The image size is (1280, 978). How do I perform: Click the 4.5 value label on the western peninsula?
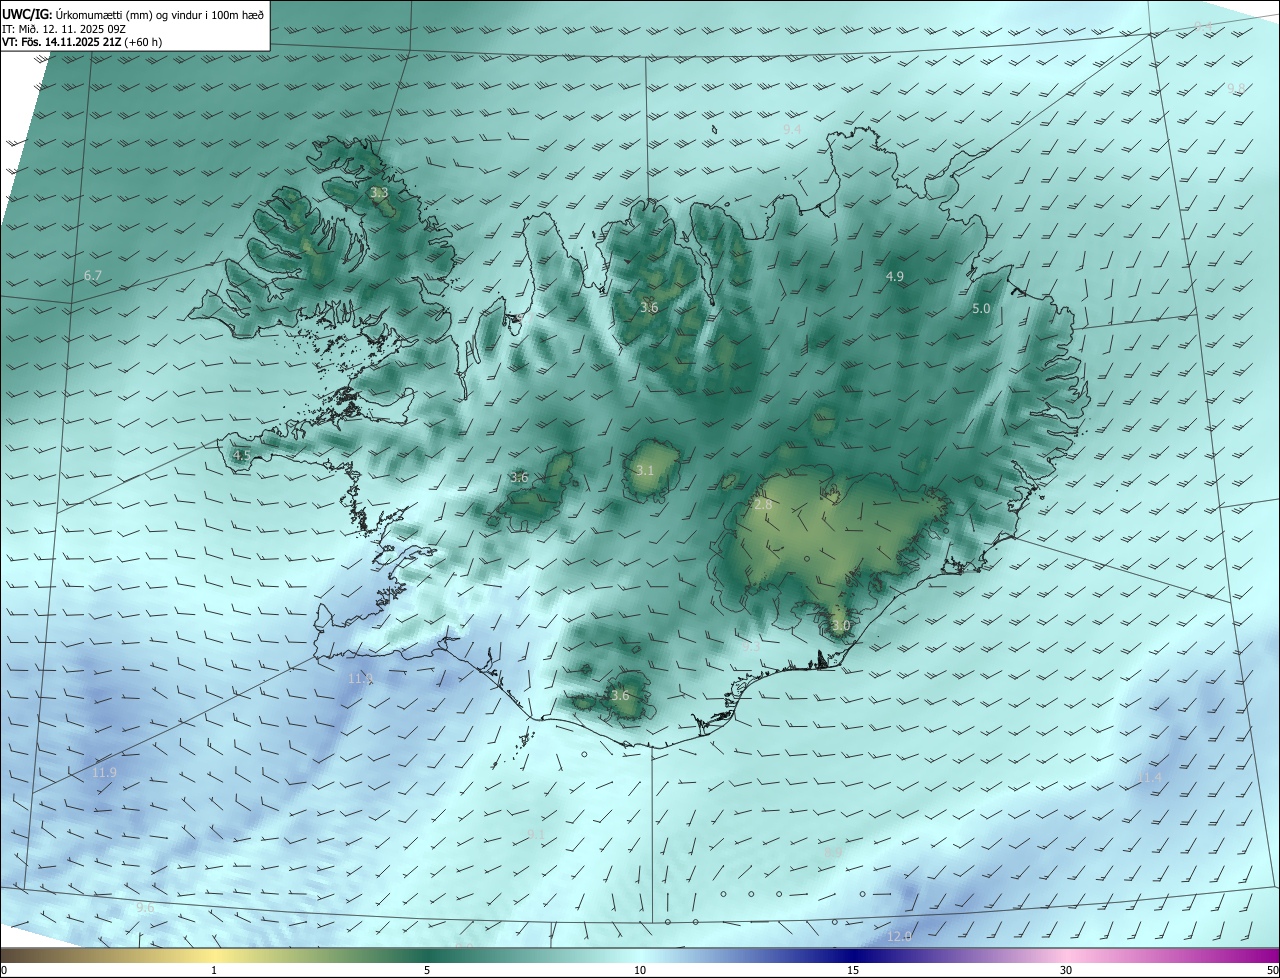[x=241, y=455]
